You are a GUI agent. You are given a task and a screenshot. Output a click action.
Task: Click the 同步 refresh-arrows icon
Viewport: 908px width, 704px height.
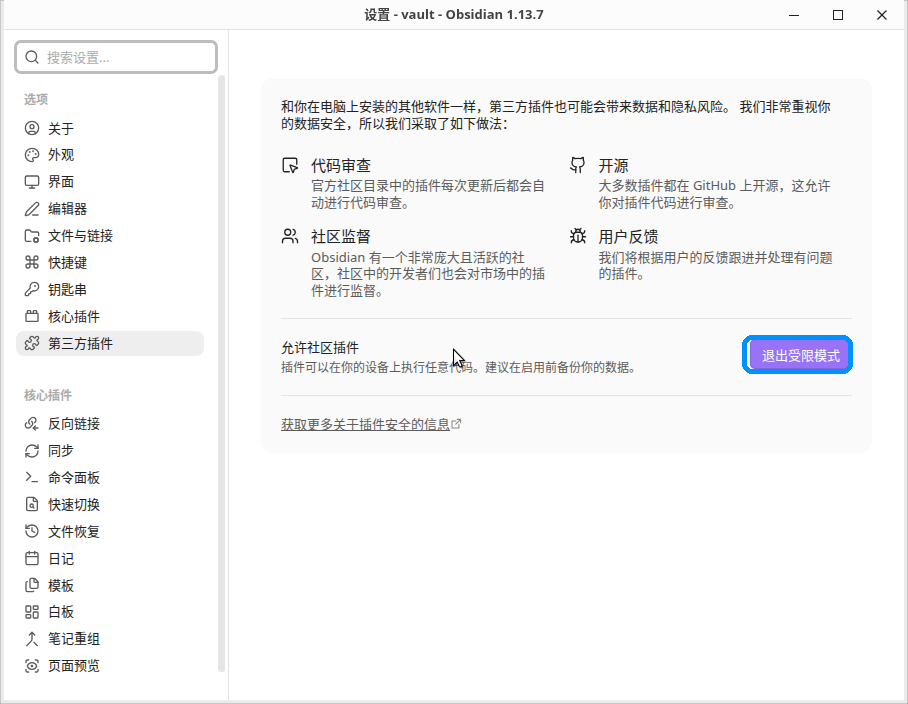point(32,450)
